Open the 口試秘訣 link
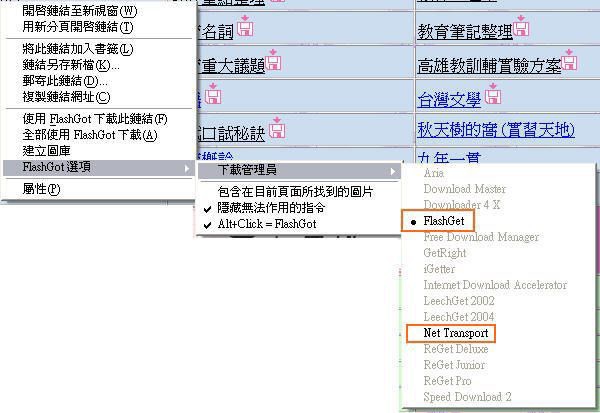This screenshot has height=413, width=600. (x=231, y=133)
